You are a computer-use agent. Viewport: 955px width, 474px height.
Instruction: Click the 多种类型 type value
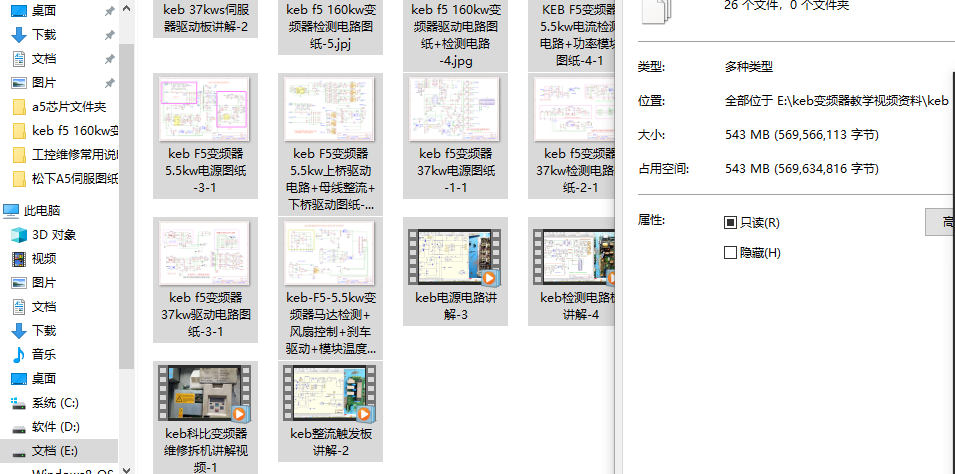(x=749, y=67)
